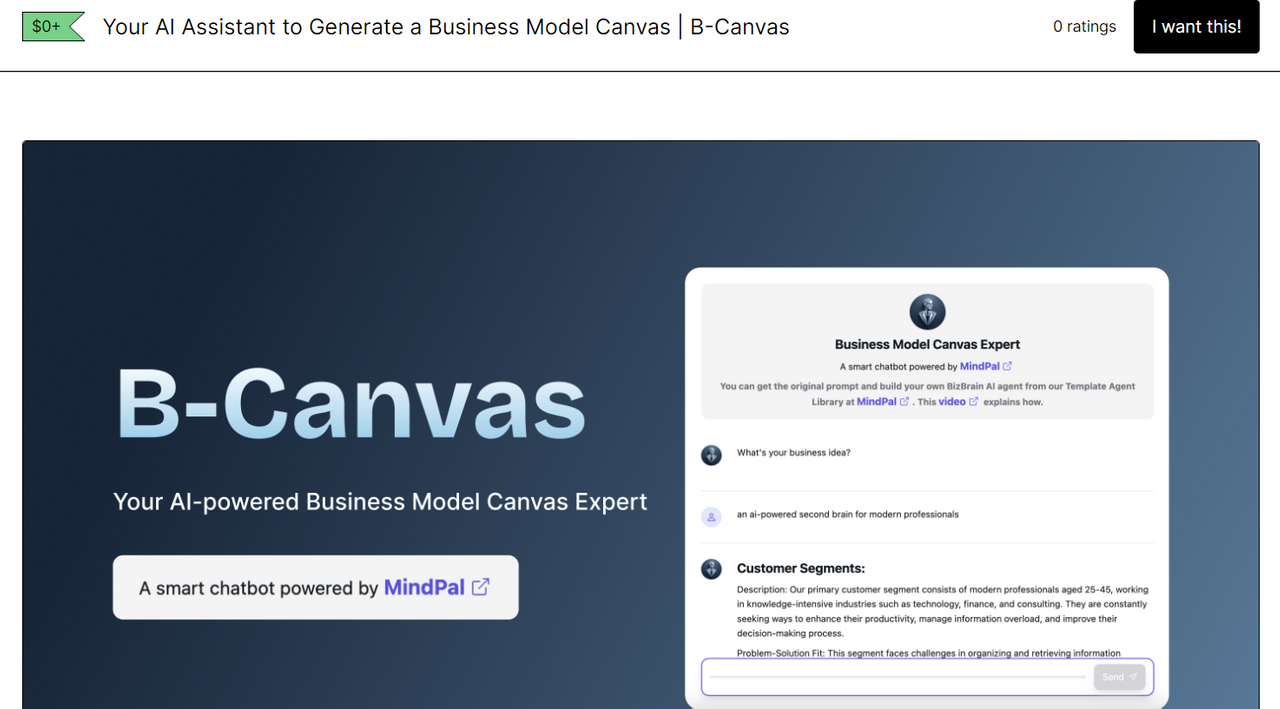Click the product cover image
Viewport: 1280px width, 709px height.
click(x=640, y=425)
